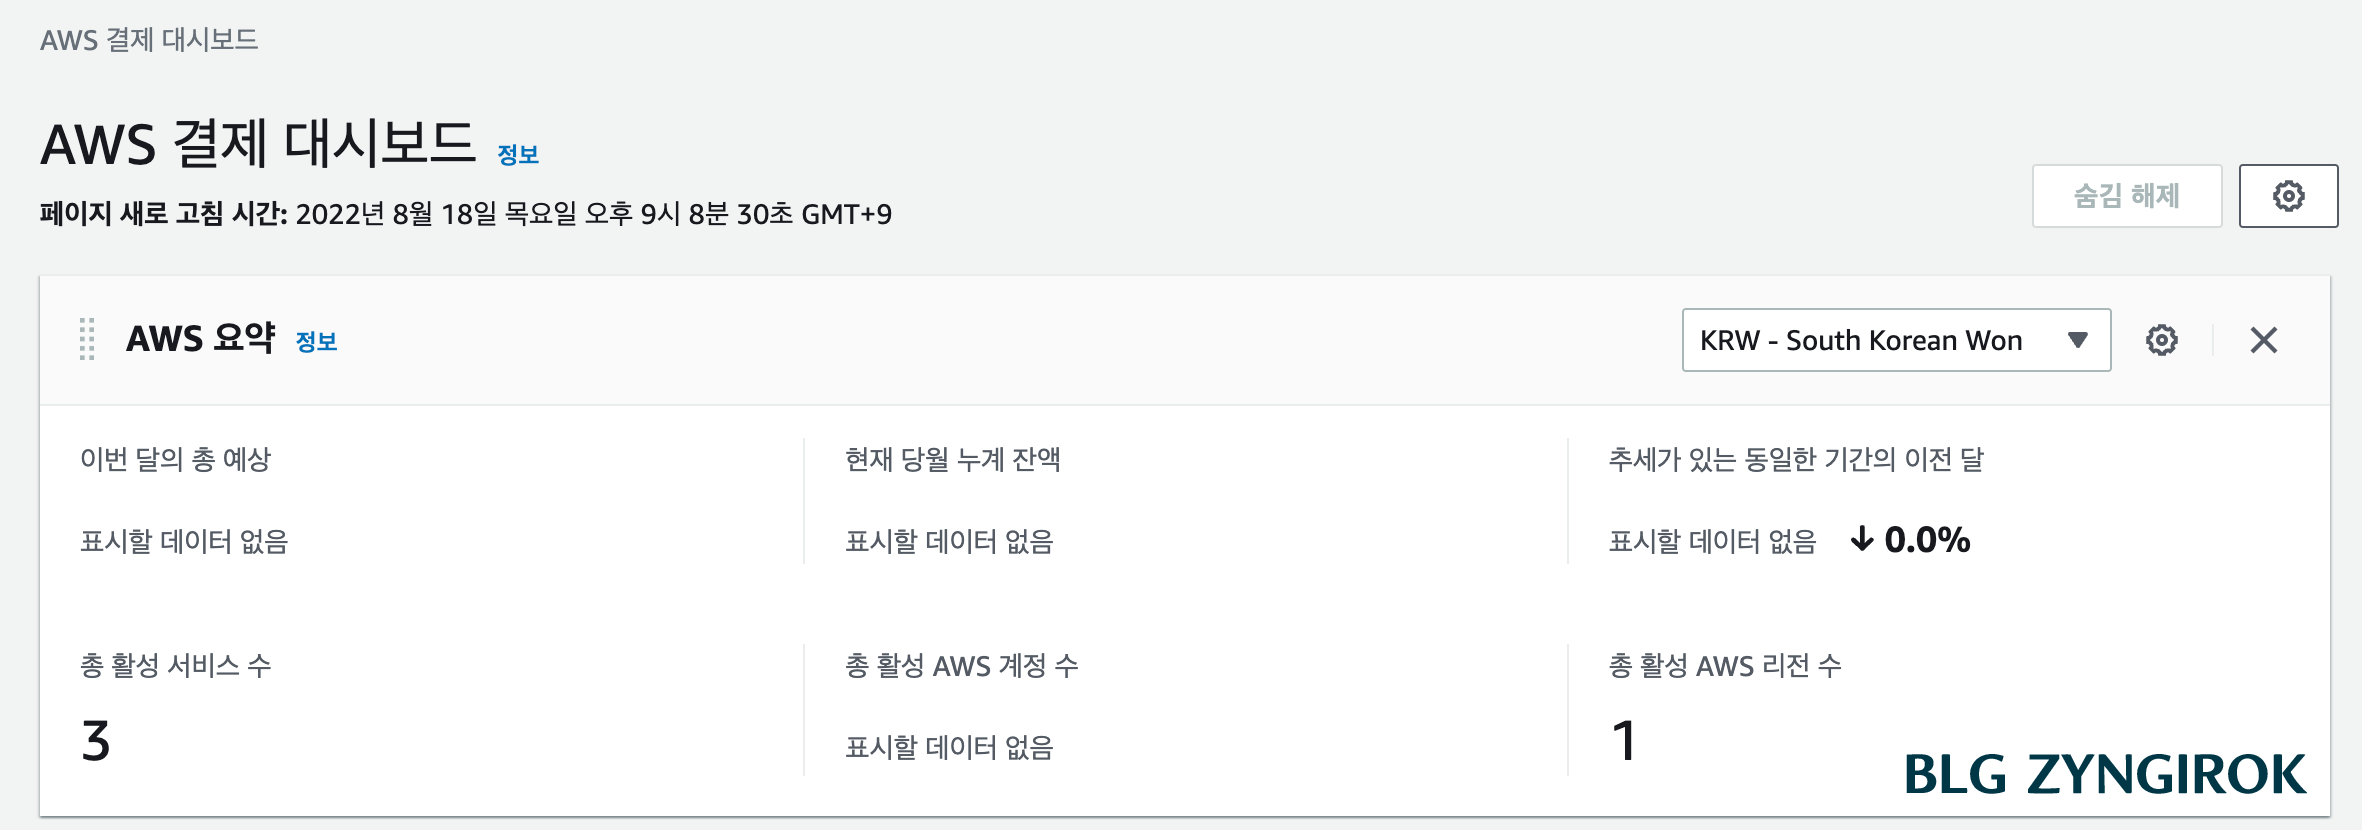
Task: Click the gear icon right of the currency selector
Action: [x=2162, y=340]
